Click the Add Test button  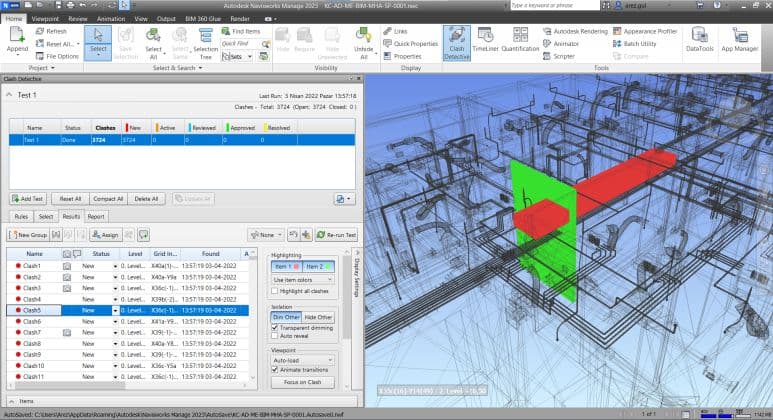click(28, 199)
